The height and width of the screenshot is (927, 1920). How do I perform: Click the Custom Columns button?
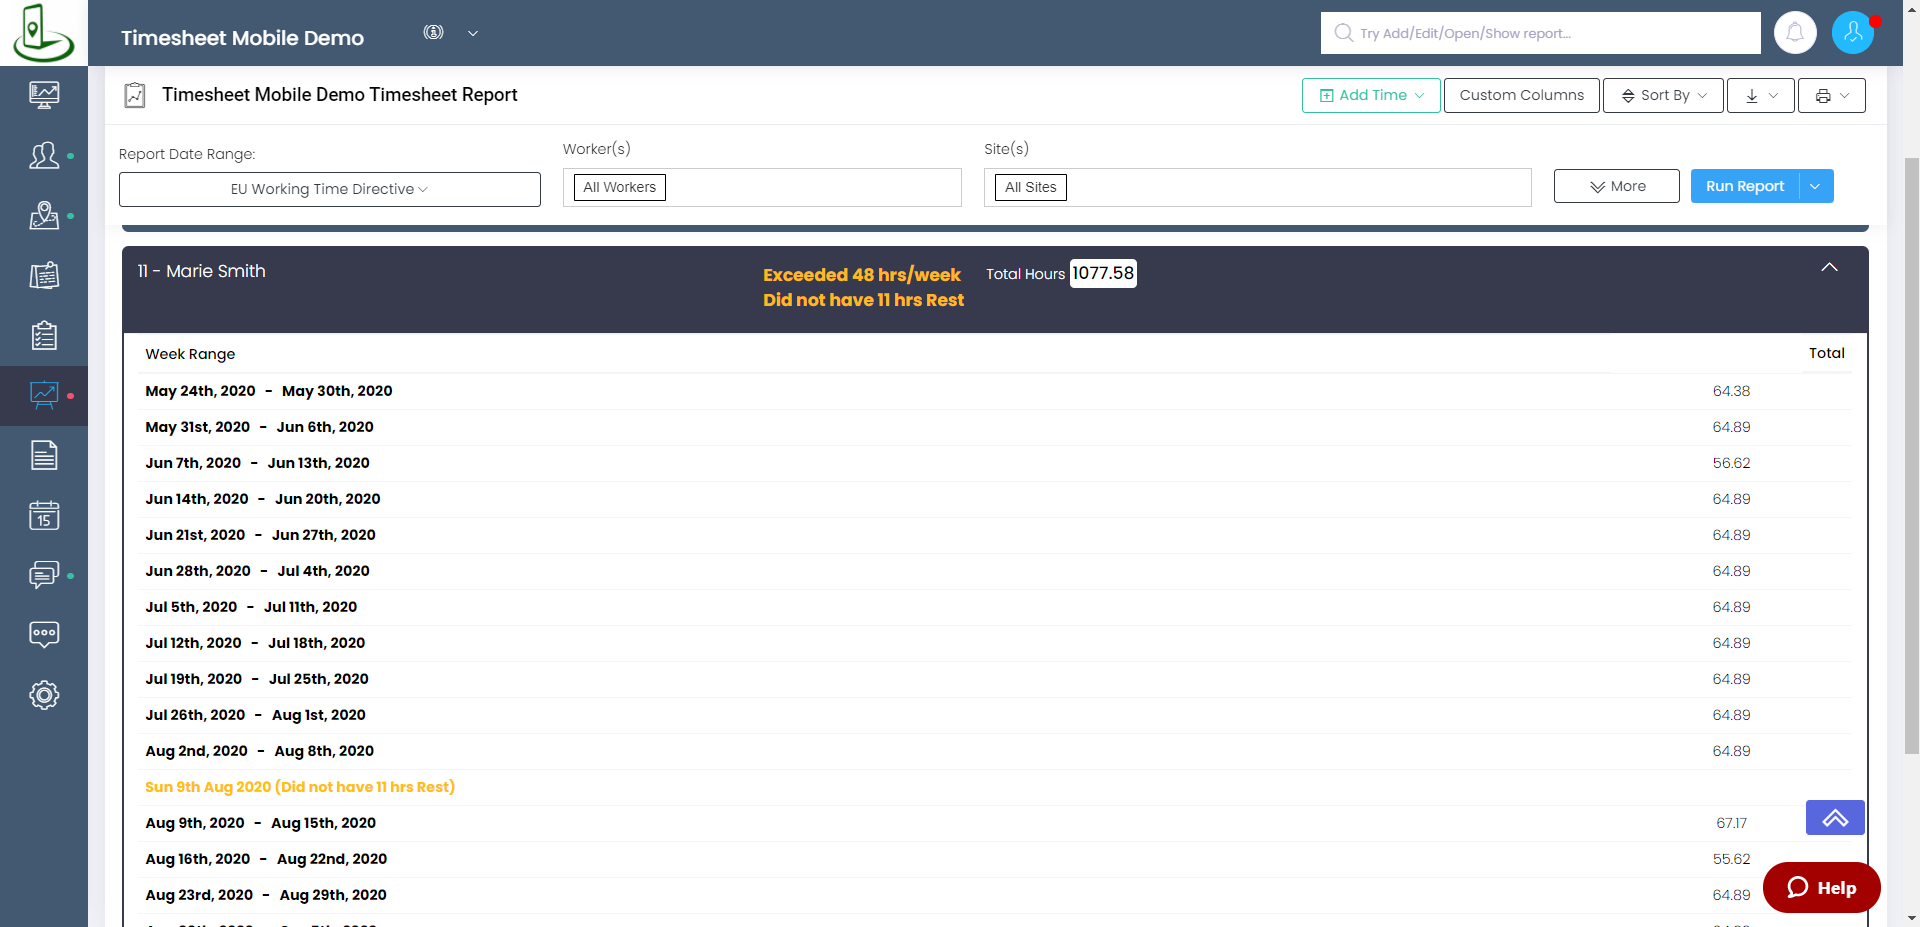click(1521, 96)
